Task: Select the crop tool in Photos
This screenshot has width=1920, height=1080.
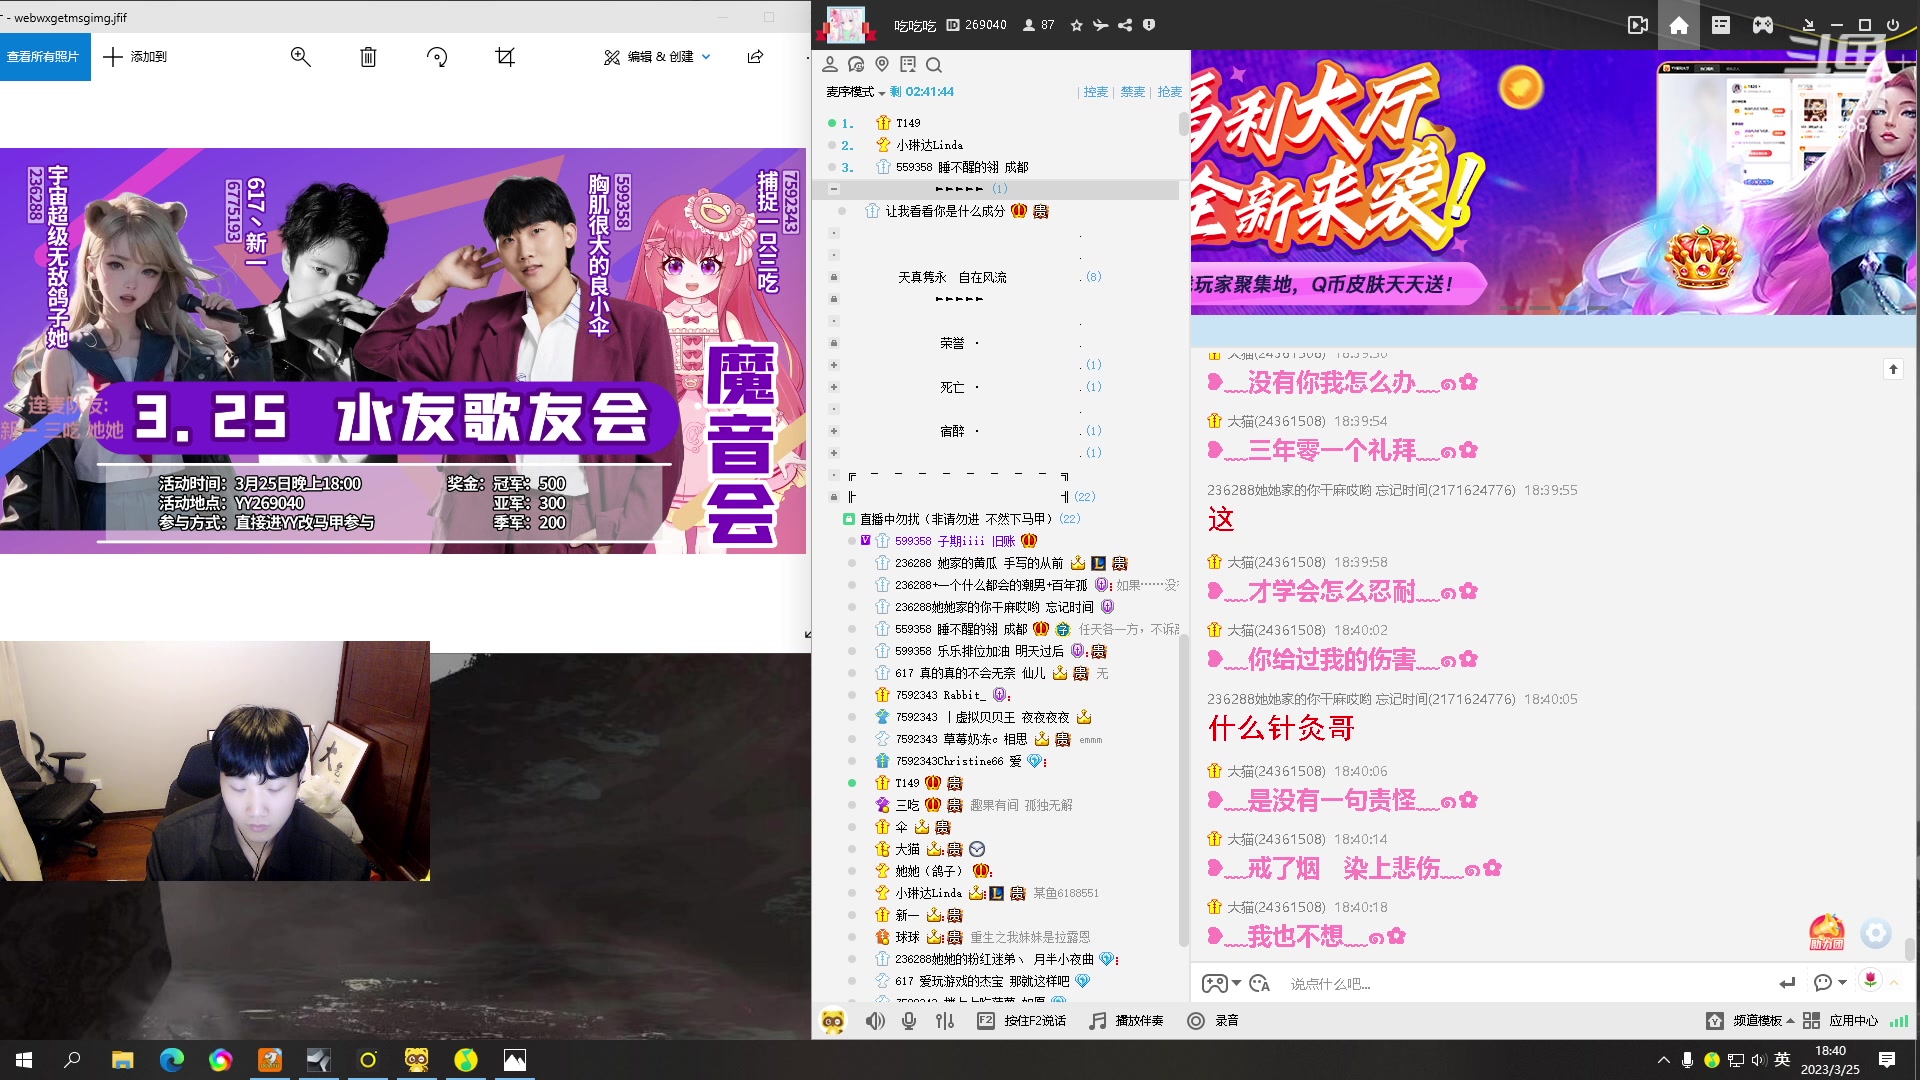Action: point(505,57)
